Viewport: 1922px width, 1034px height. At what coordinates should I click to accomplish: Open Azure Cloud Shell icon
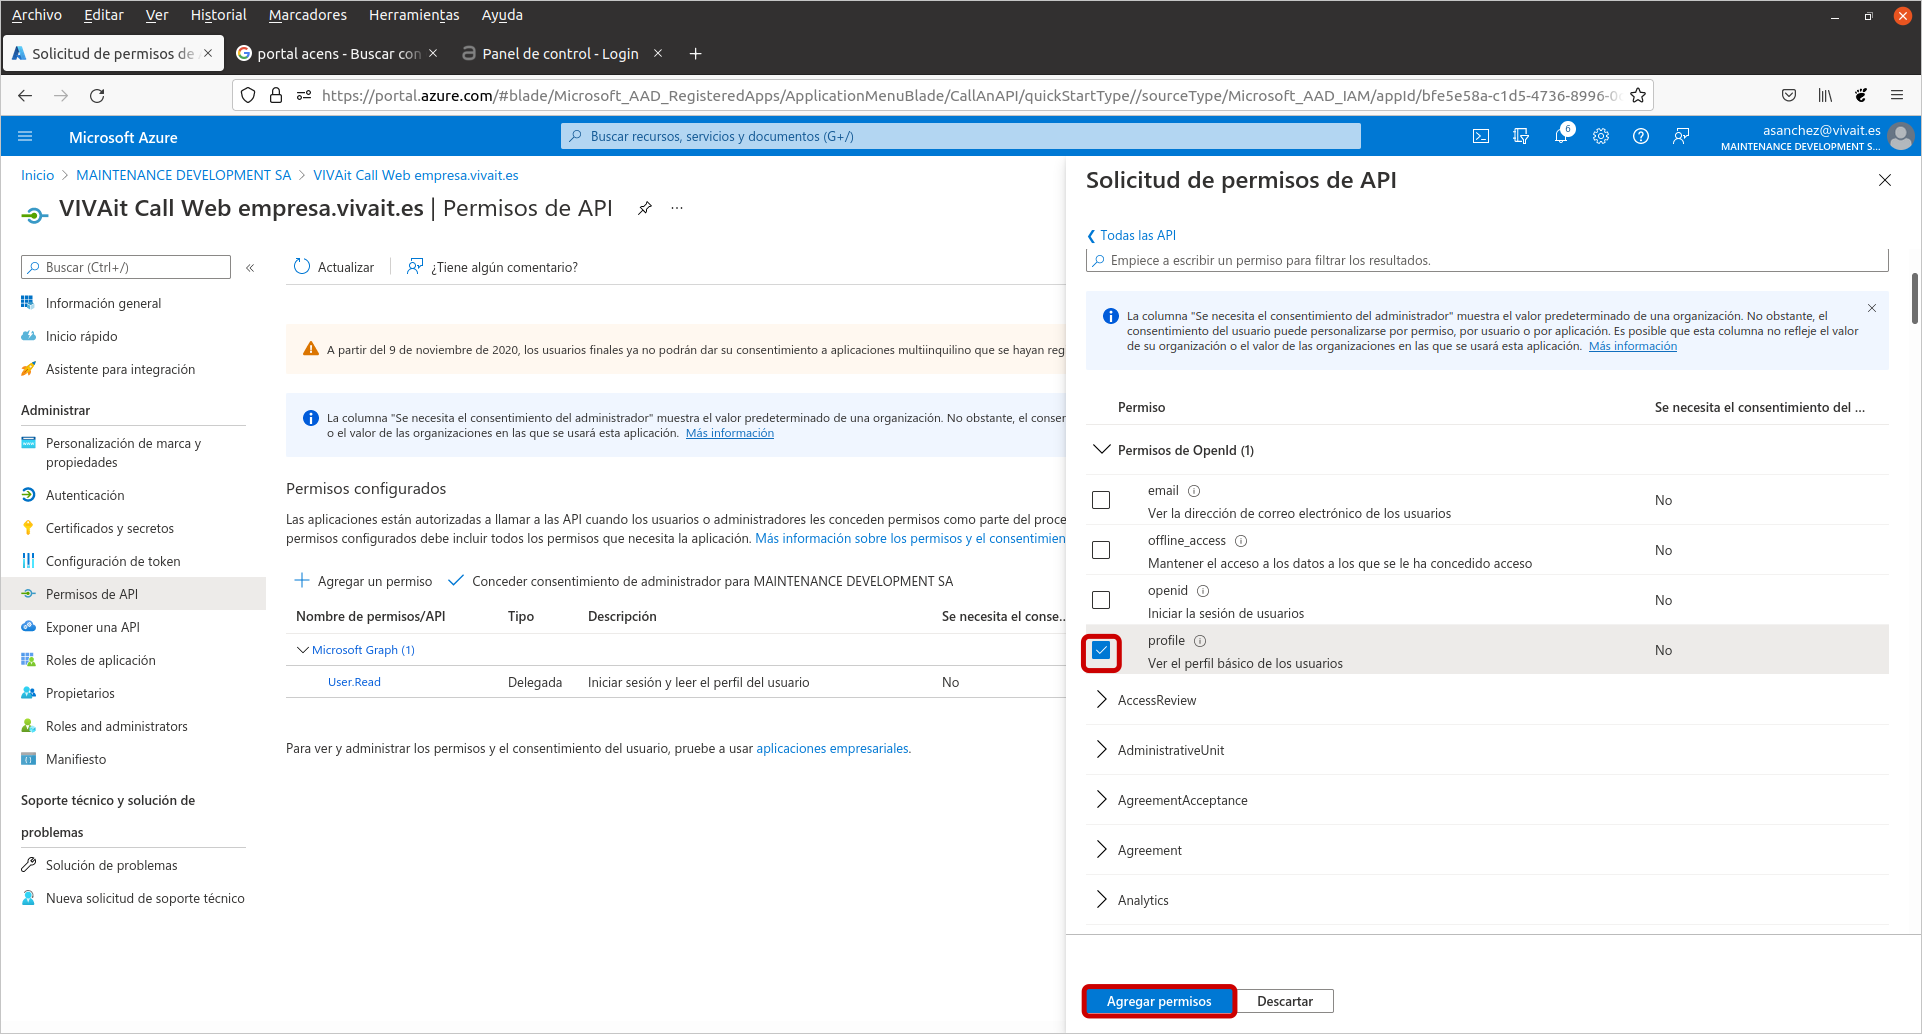1481,137
